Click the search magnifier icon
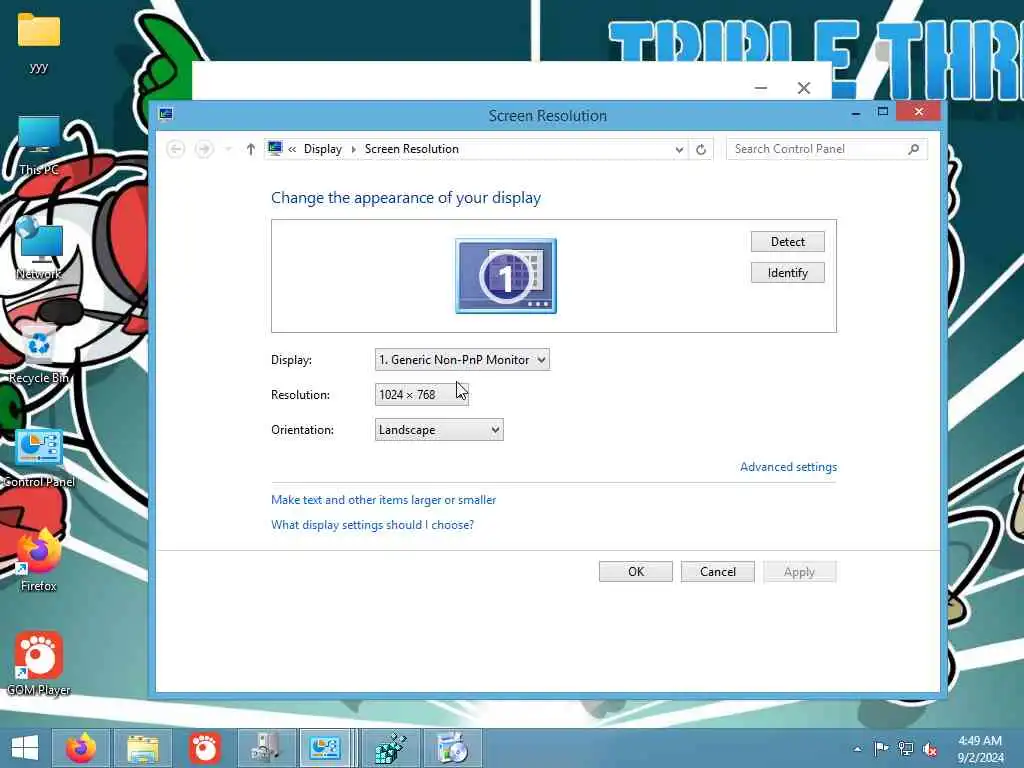The width and height of the screenshot is (1024, 768). click(914, 149)
